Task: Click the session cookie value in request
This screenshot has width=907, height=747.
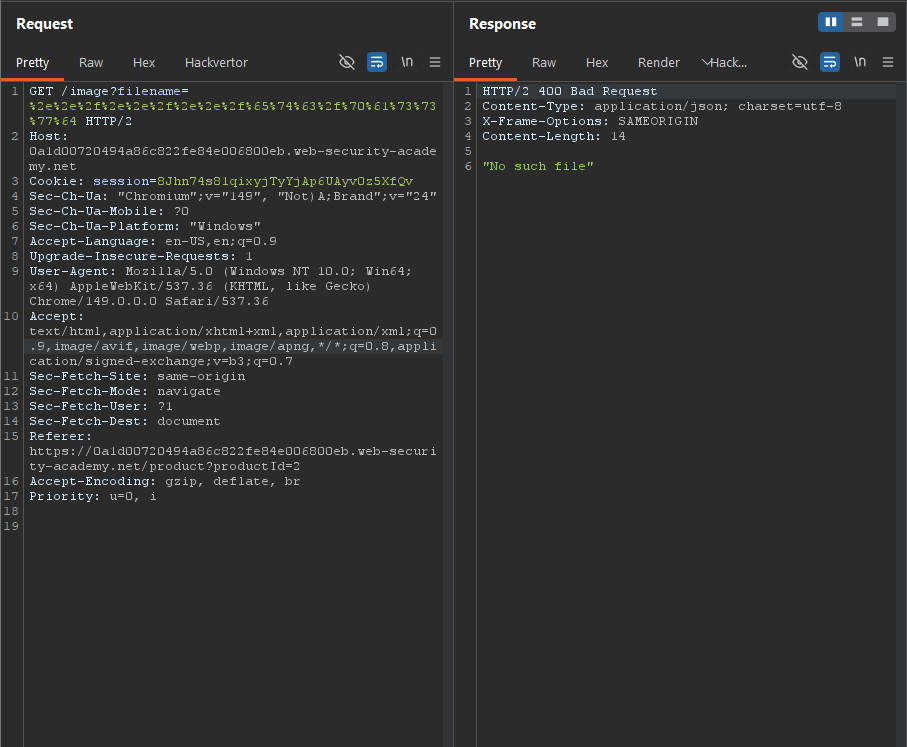Action: point(285,181)
